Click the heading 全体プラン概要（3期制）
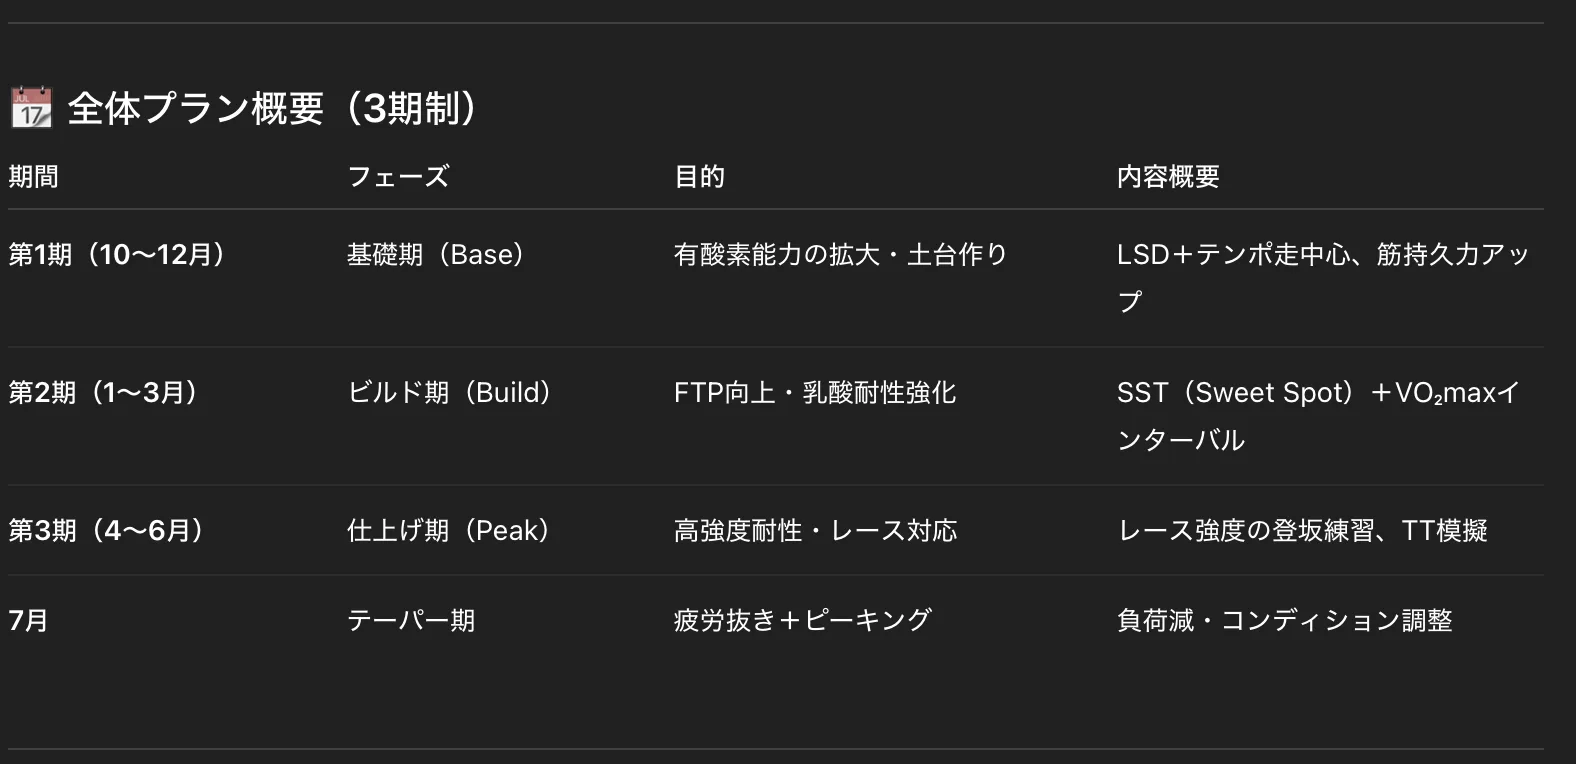Image resolution: width=1576 pixels, height=764 pixels. pos(272,108)
